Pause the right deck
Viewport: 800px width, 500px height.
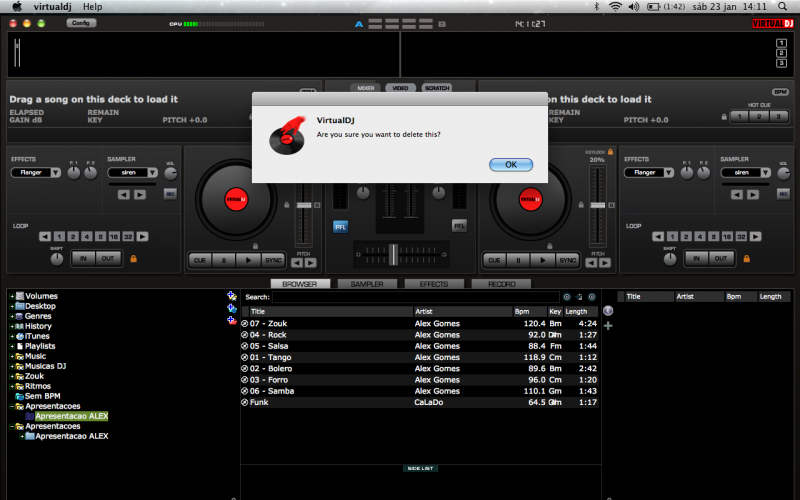click(x=518, y=260)
